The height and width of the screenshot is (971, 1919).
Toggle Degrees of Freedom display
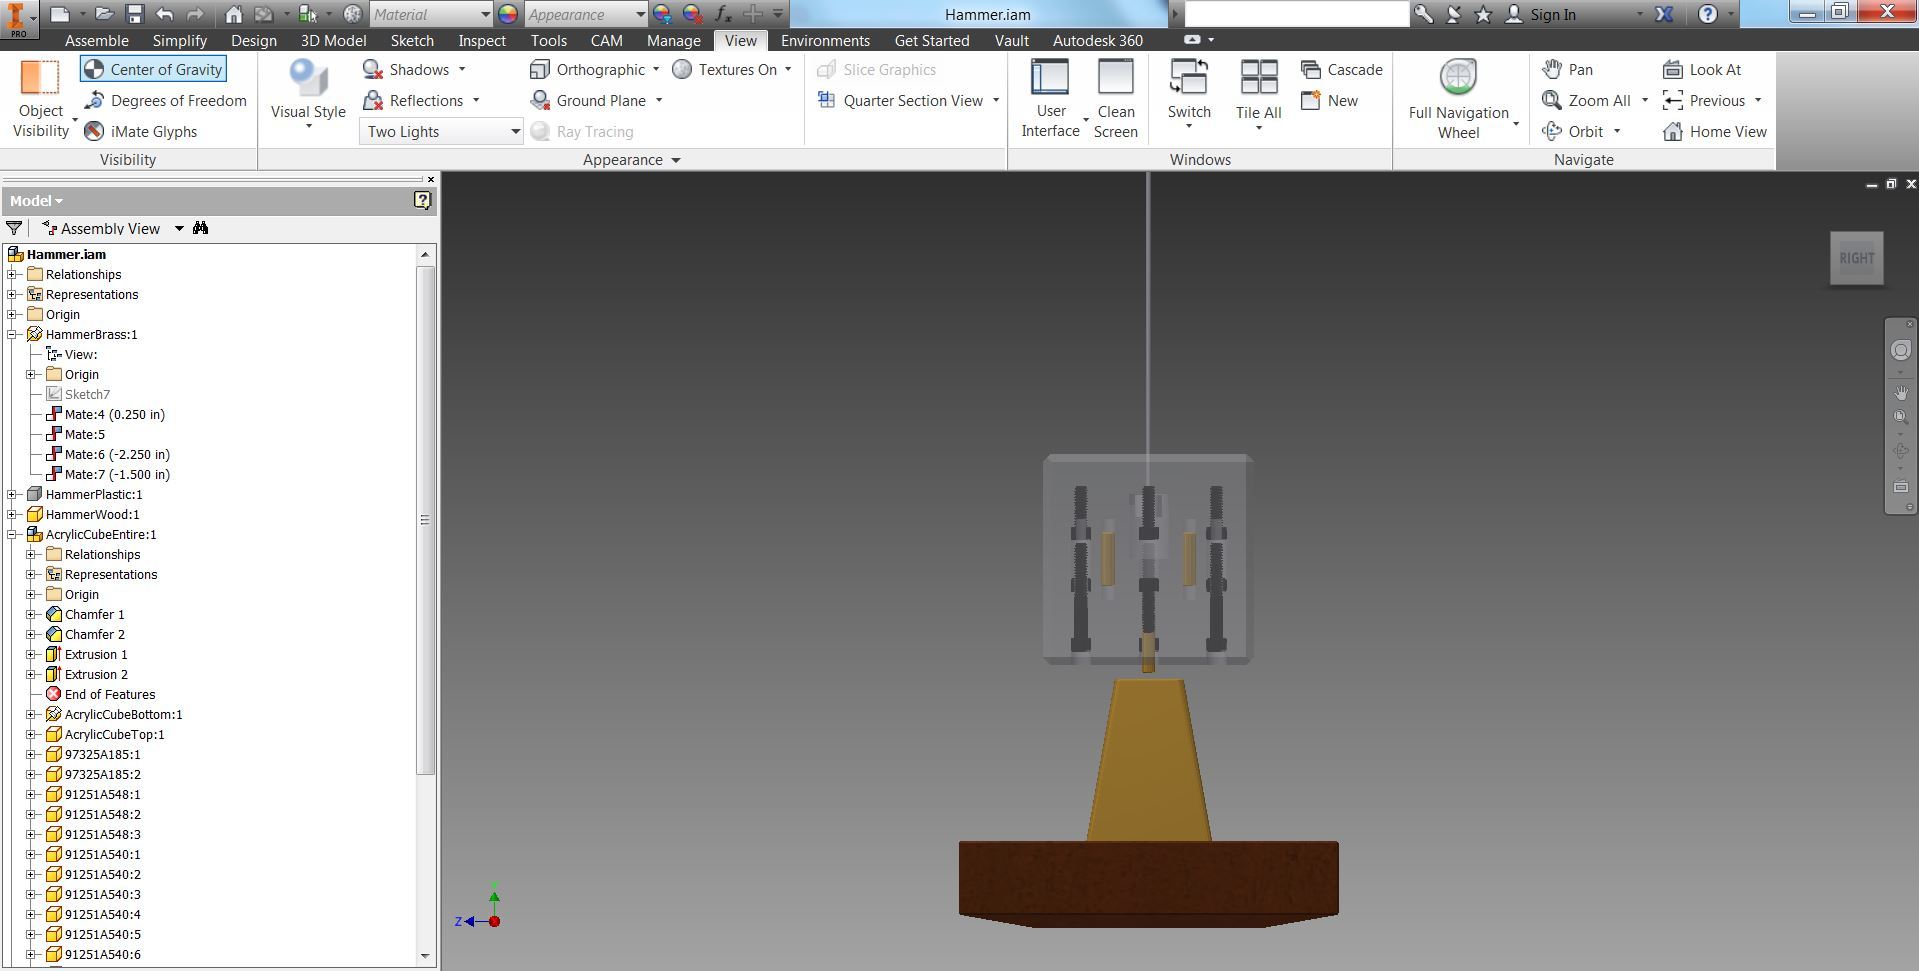click(166, 100)
